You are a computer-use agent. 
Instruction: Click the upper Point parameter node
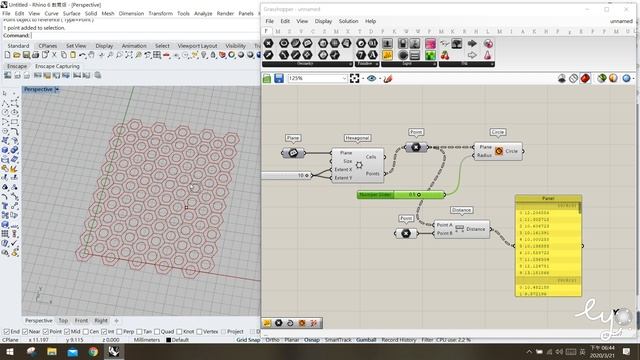click(416, 147)
